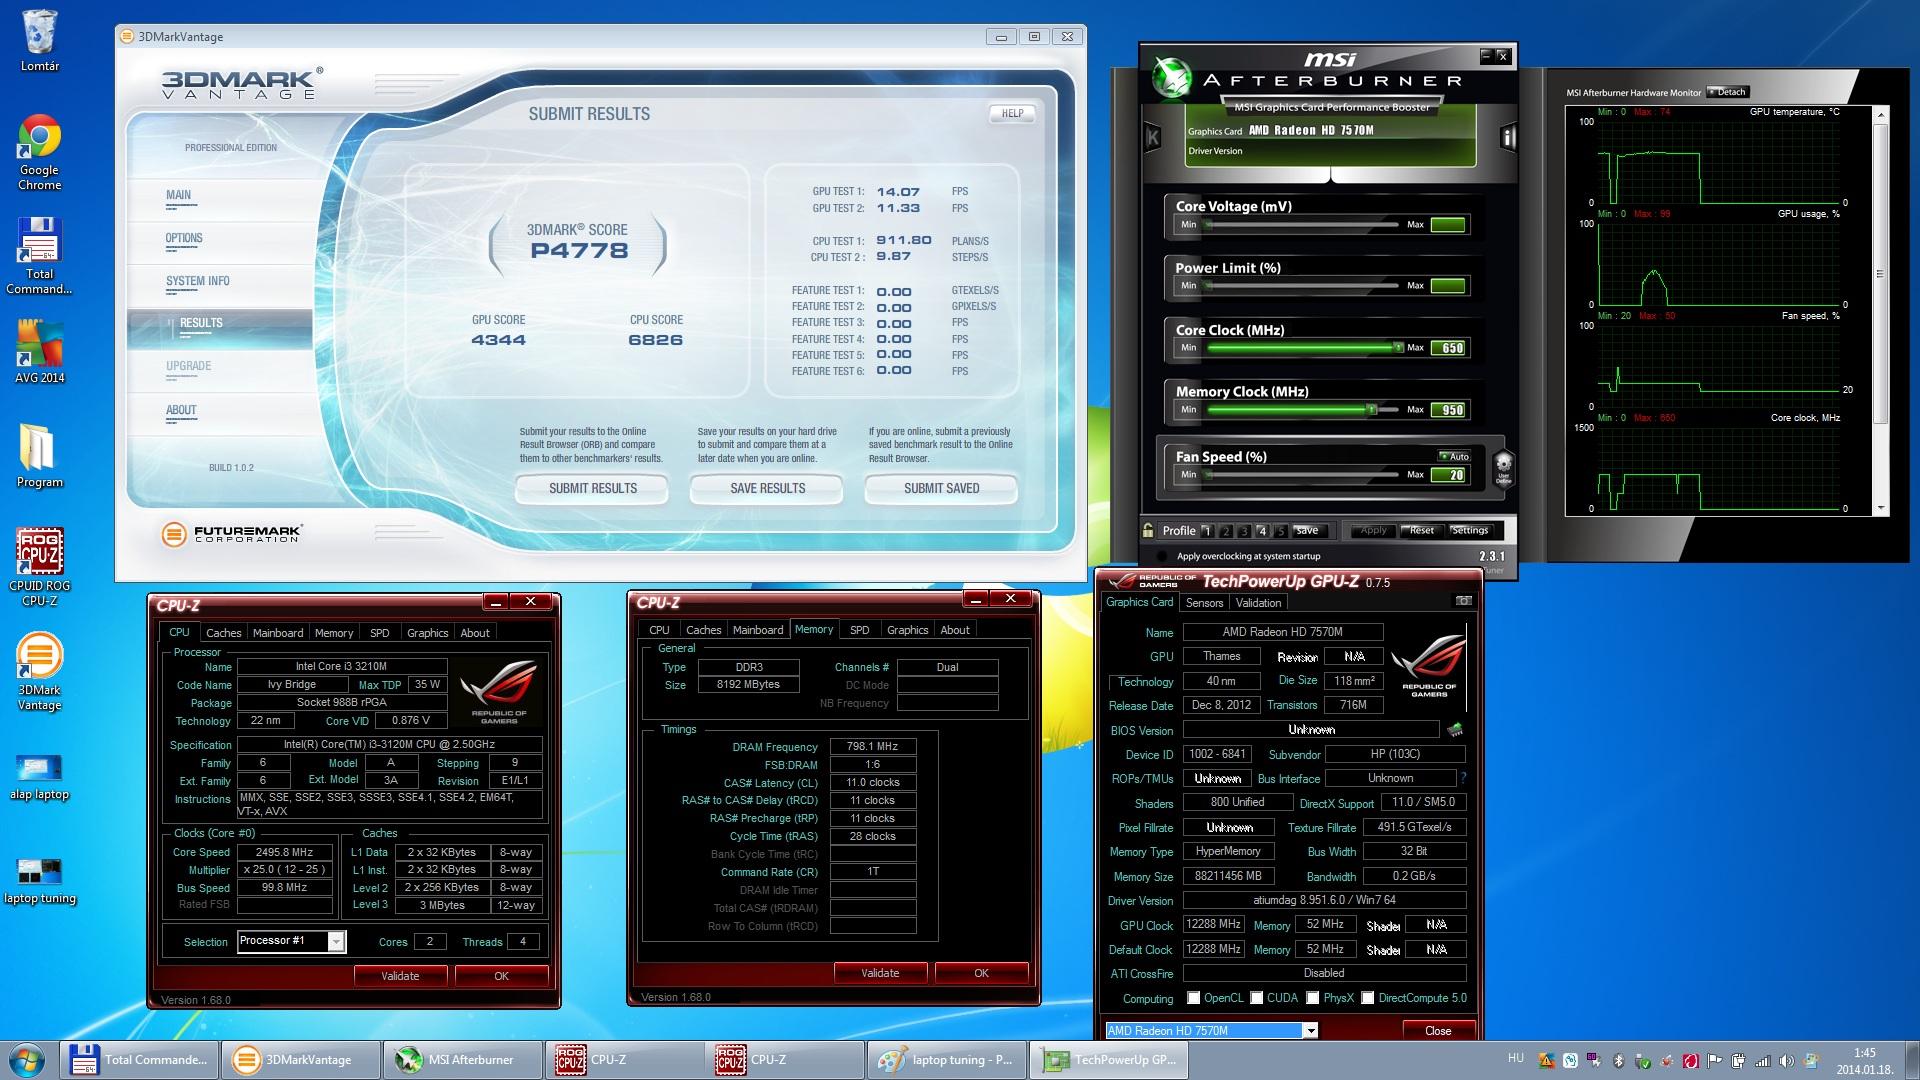Click Core Clock value field 650
This screenshot has height=1080, width=1920.
(1448, 348)
